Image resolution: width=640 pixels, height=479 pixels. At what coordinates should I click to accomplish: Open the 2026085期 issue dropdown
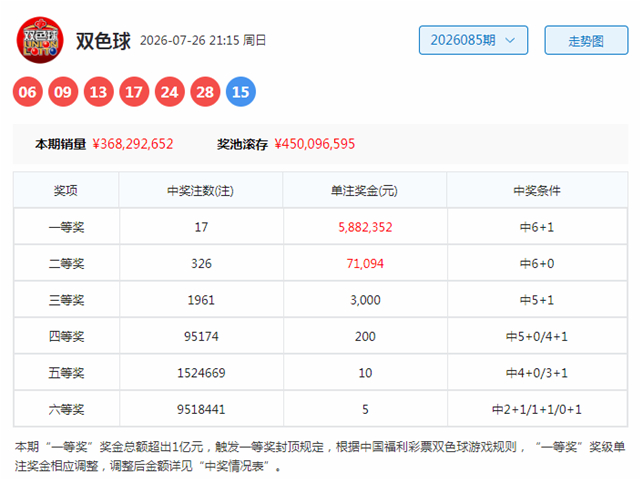[473, 40]
